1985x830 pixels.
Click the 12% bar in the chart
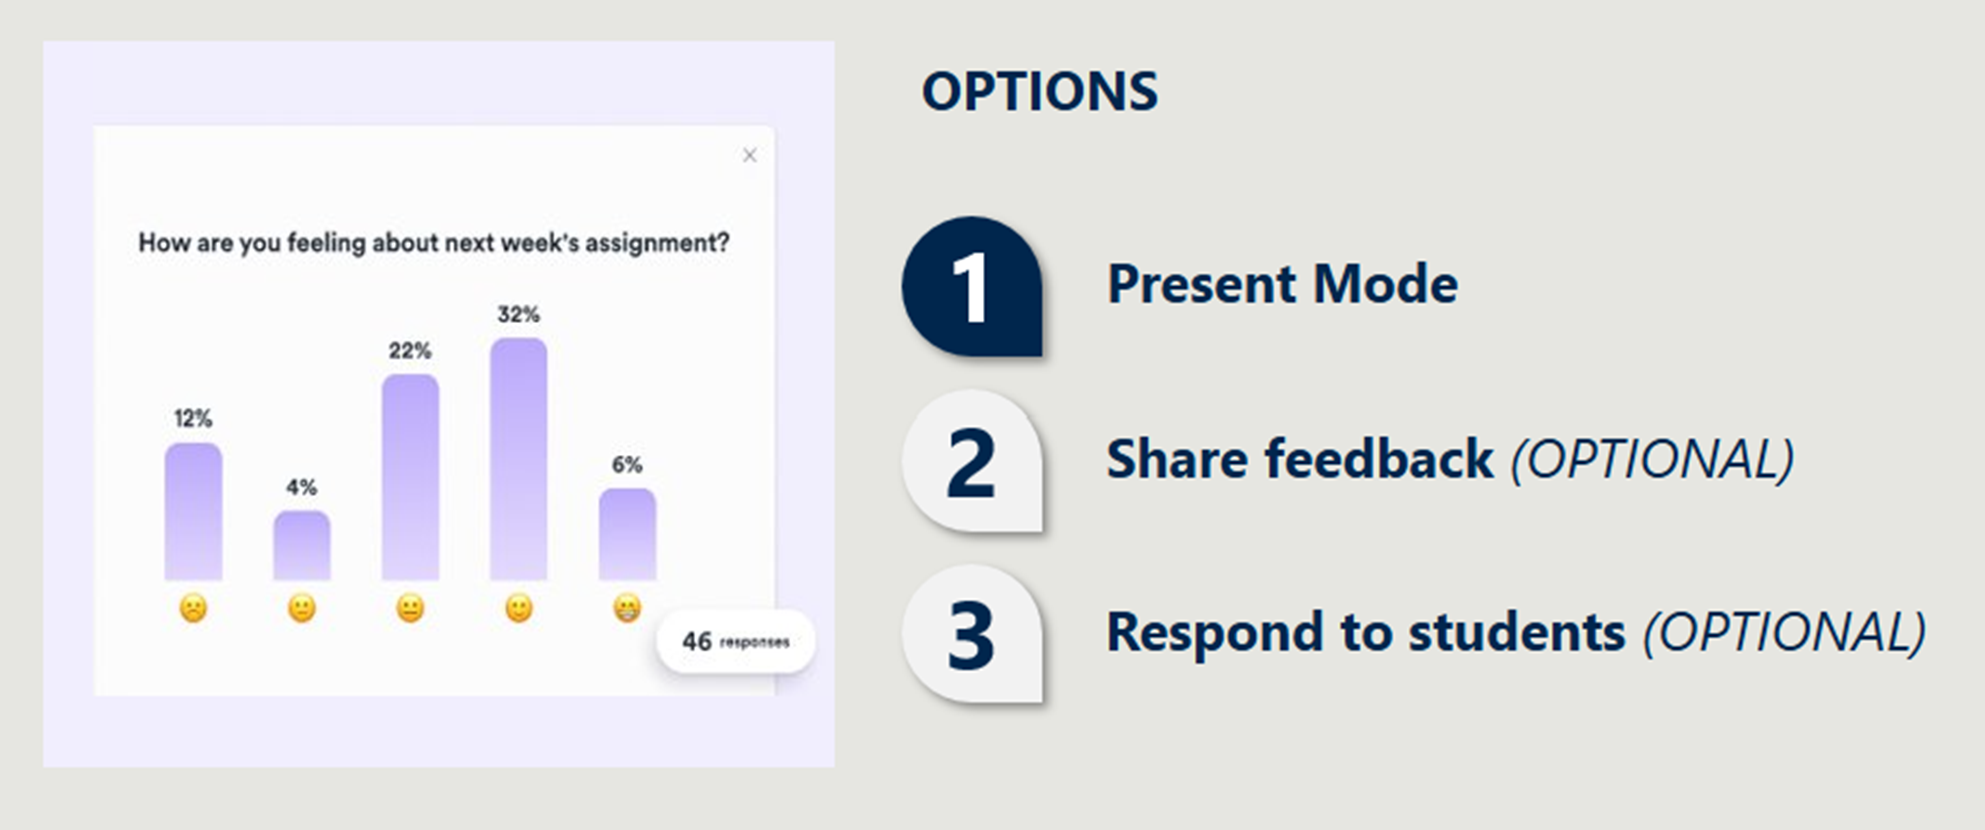click(193, 511)
